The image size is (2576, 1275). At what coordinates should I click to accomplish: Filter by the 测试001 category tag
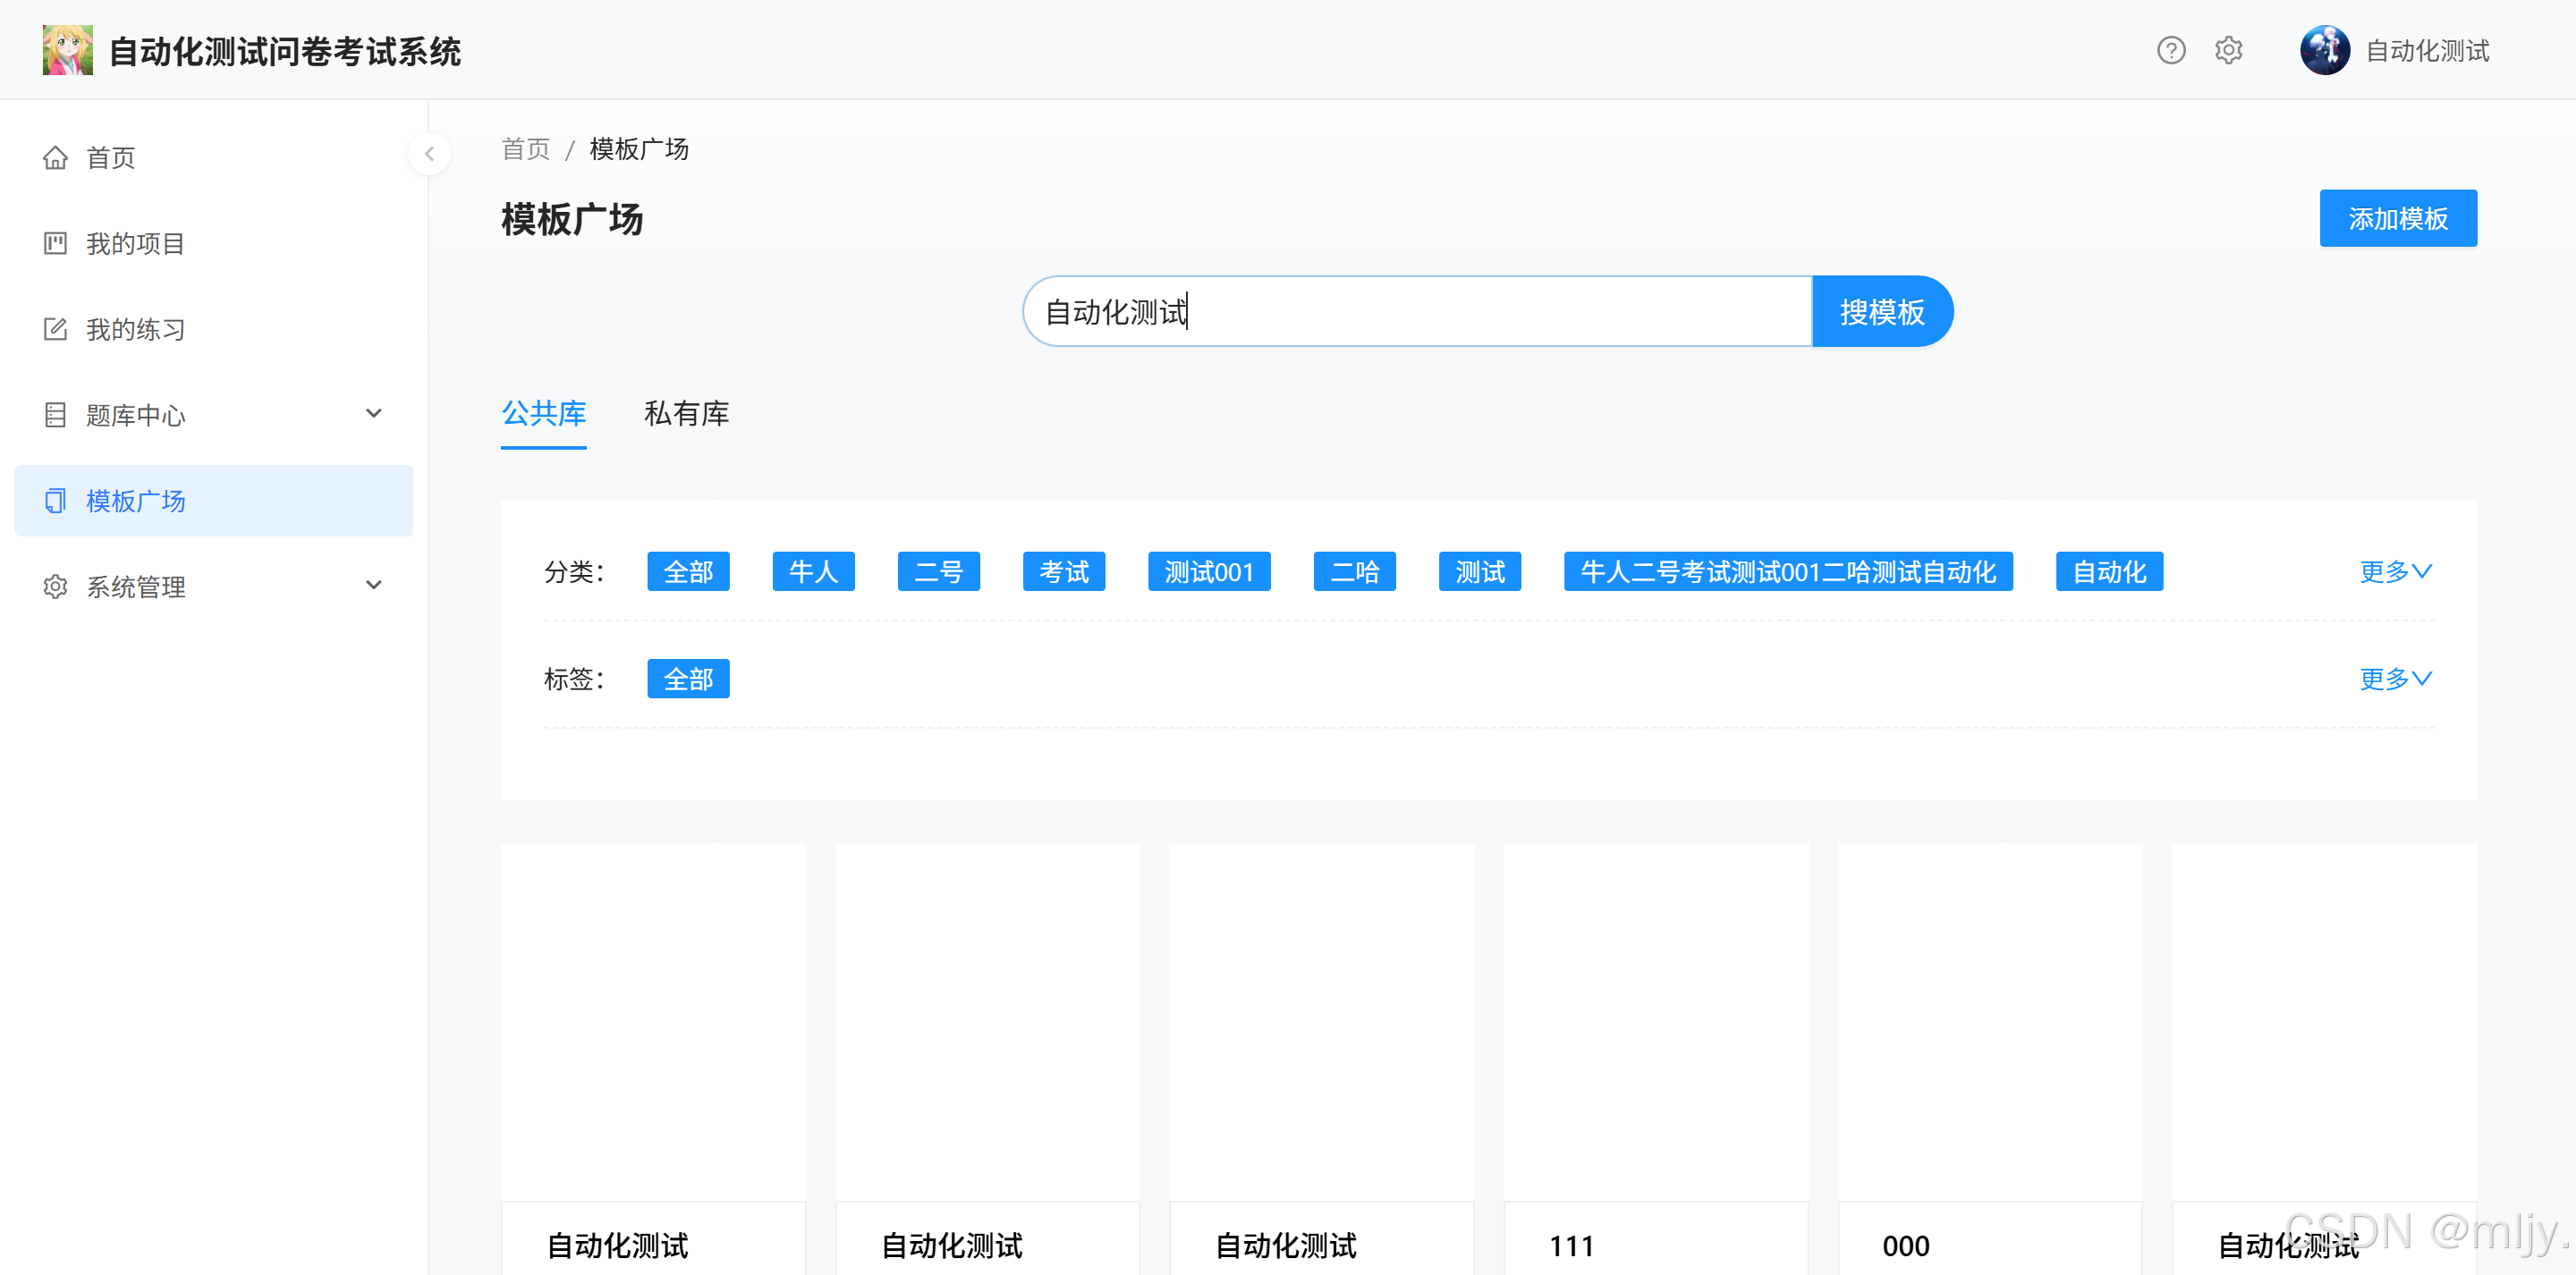pos(1208,572)
